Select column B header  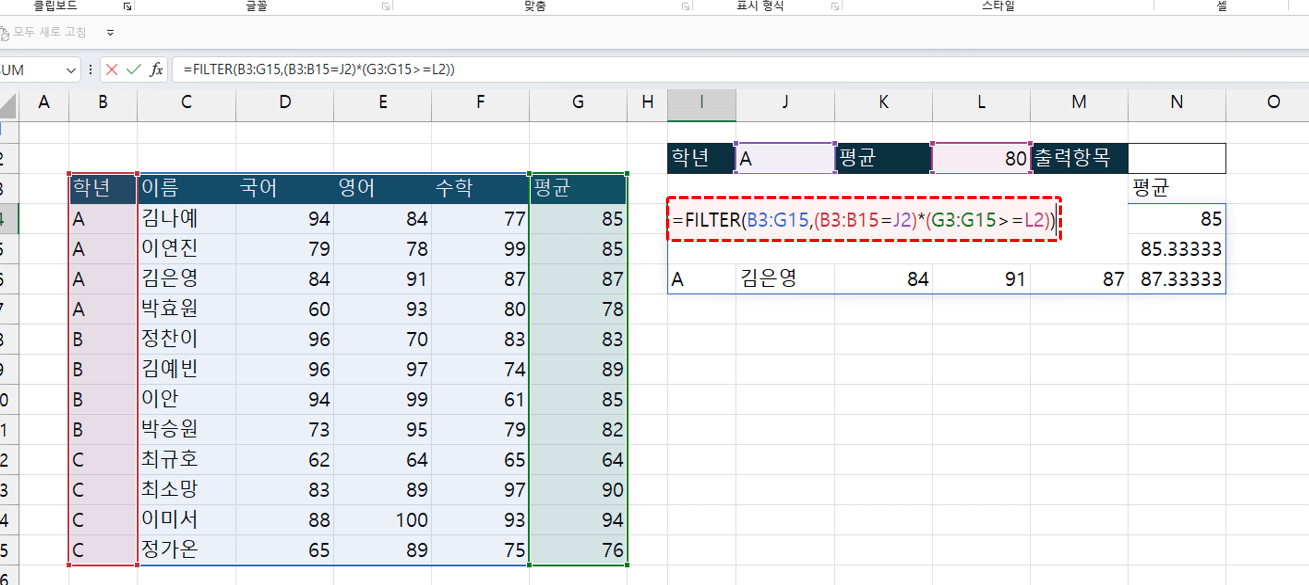(103, 101)
